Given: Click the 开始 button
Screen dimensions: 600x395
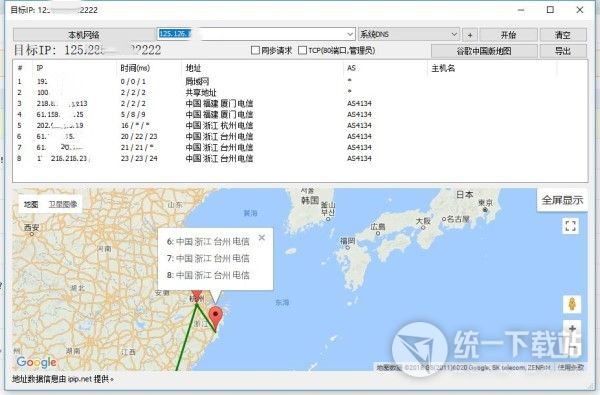Looking at the screenshot, I should [x=508, y=35].
